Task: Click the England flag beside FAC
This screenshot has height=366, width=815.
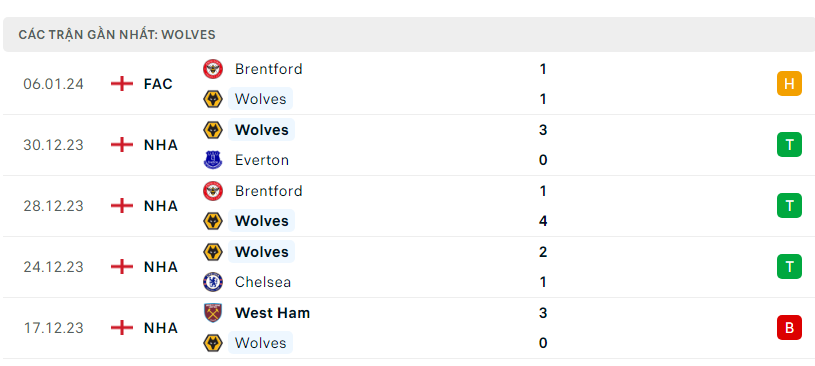Action: point(122,84)
